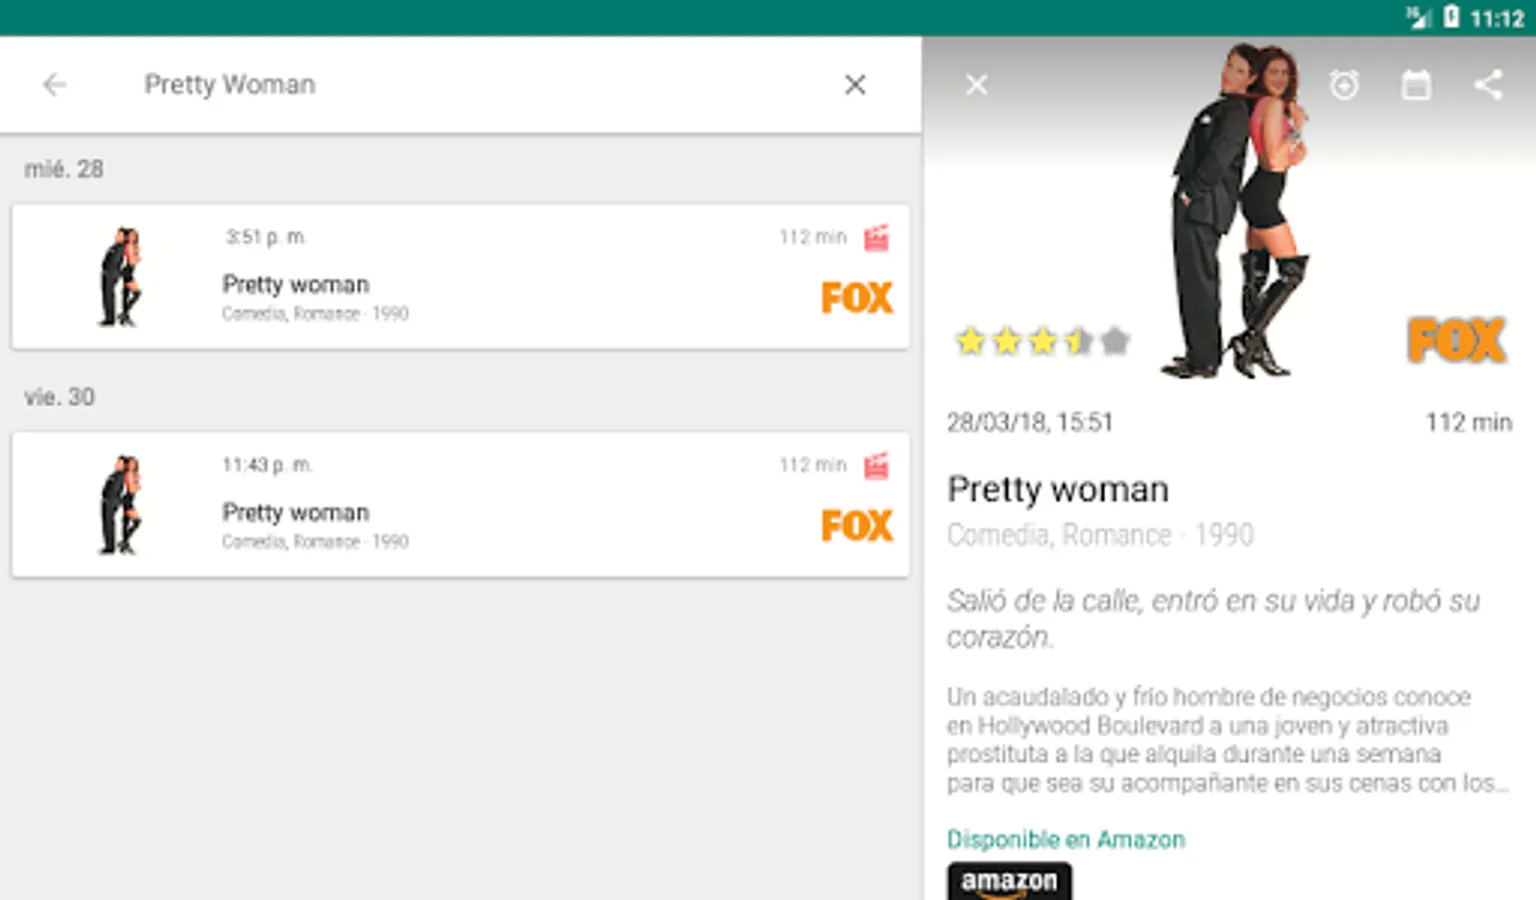Share the movie details

tap(1488, 85)
